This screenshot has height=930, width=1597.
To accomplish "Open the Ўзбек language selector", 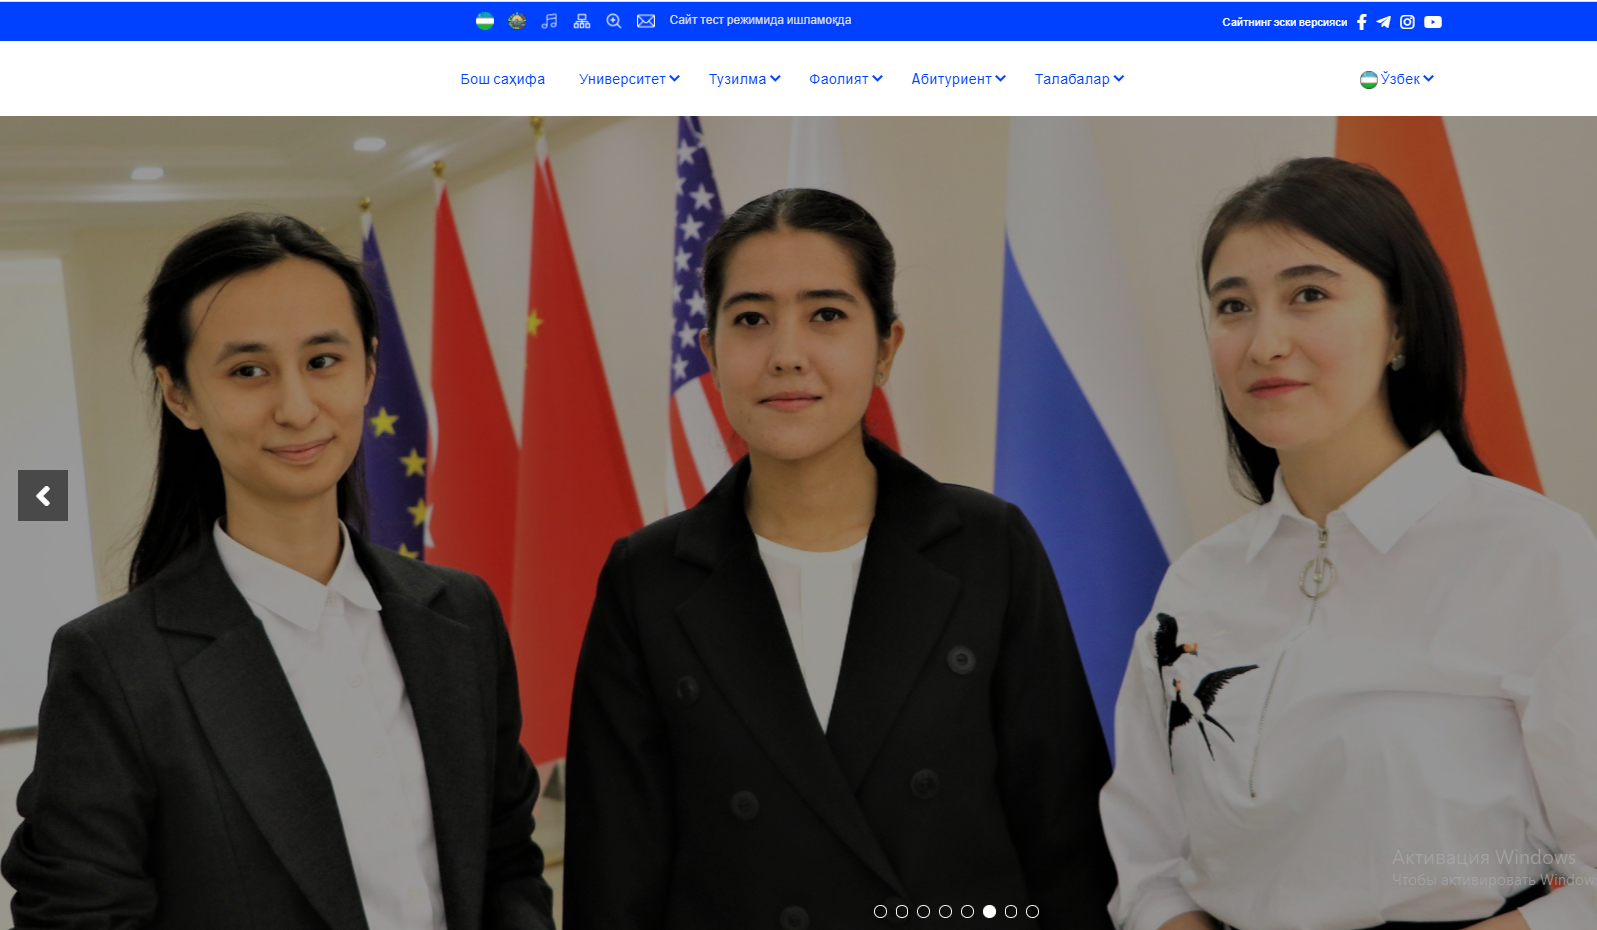I will 1397,79.
